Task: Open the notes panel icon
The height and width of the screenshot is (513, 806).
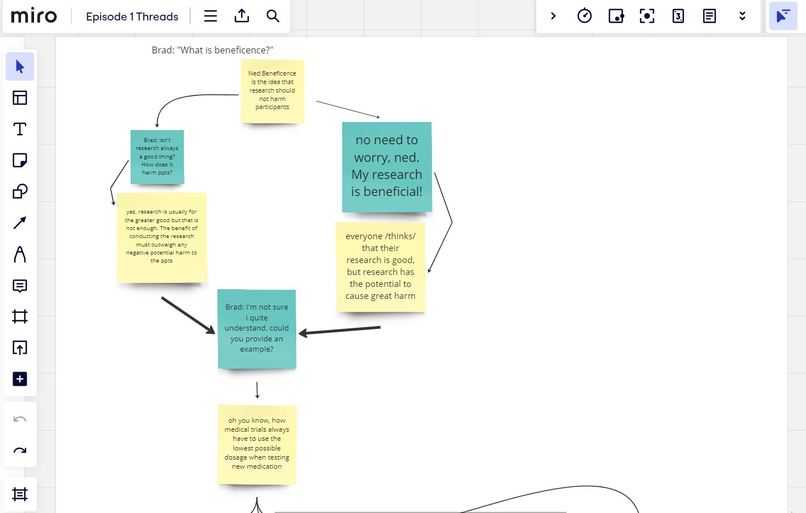Action: [x=709, y=16]
